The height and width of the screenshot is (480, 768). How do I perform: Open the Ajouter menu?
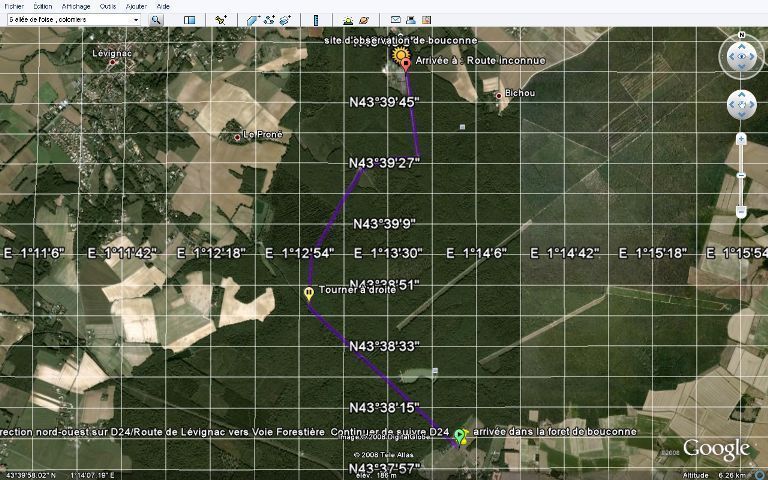[x=136, y=6]
